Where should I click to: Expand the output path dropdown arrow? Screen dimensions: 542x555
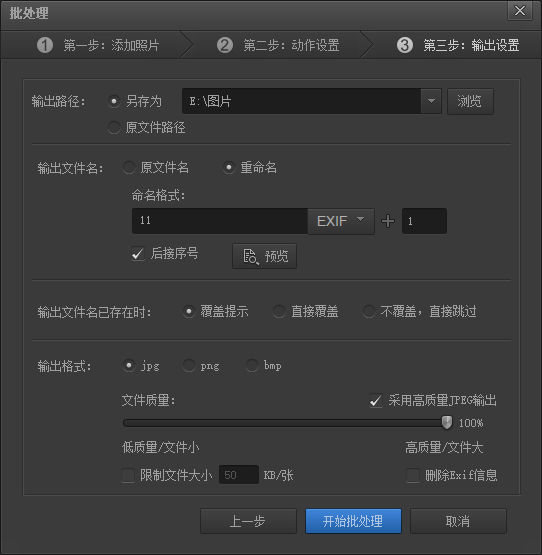(x=431, y=101)
